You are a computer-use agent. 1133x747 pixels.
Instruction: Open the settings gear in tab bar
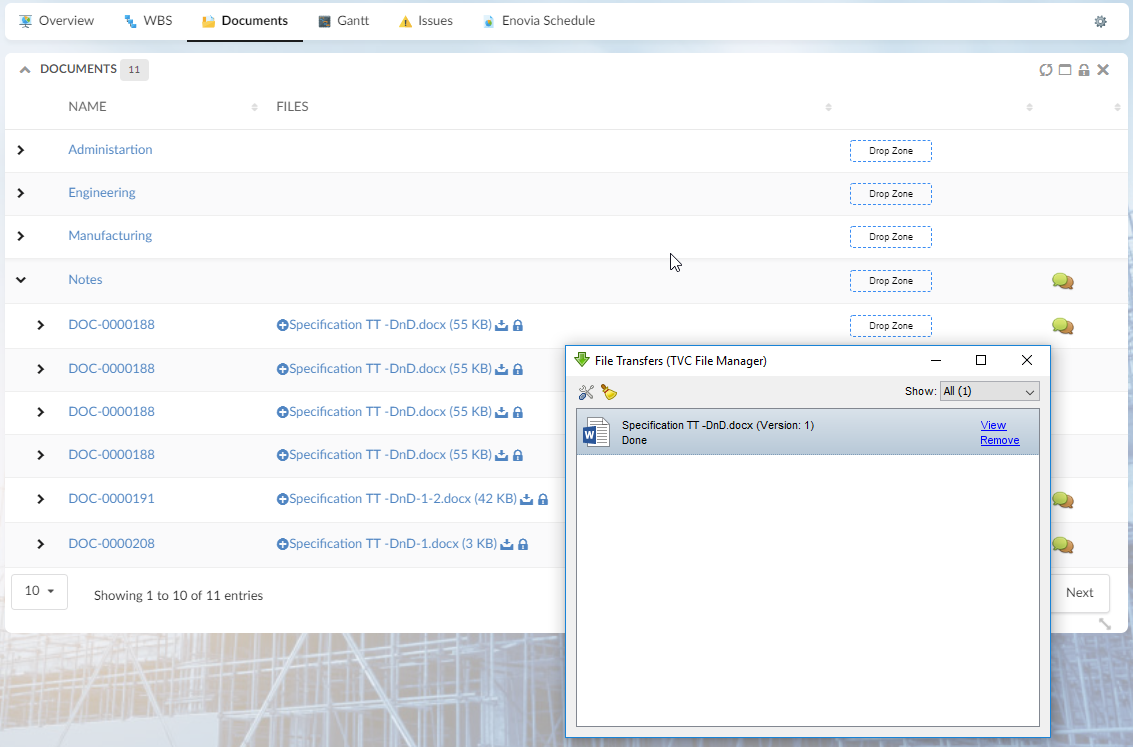pyautogui.click(x=1100, y=21)
